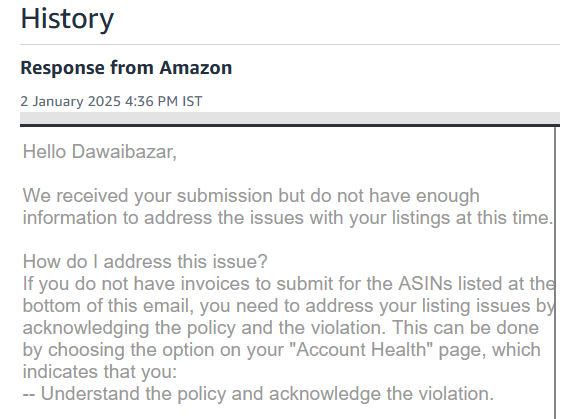Screen dimensions: 564x419
Task: Select the "Response from Amazon" heading
Action: coord(126,68)
